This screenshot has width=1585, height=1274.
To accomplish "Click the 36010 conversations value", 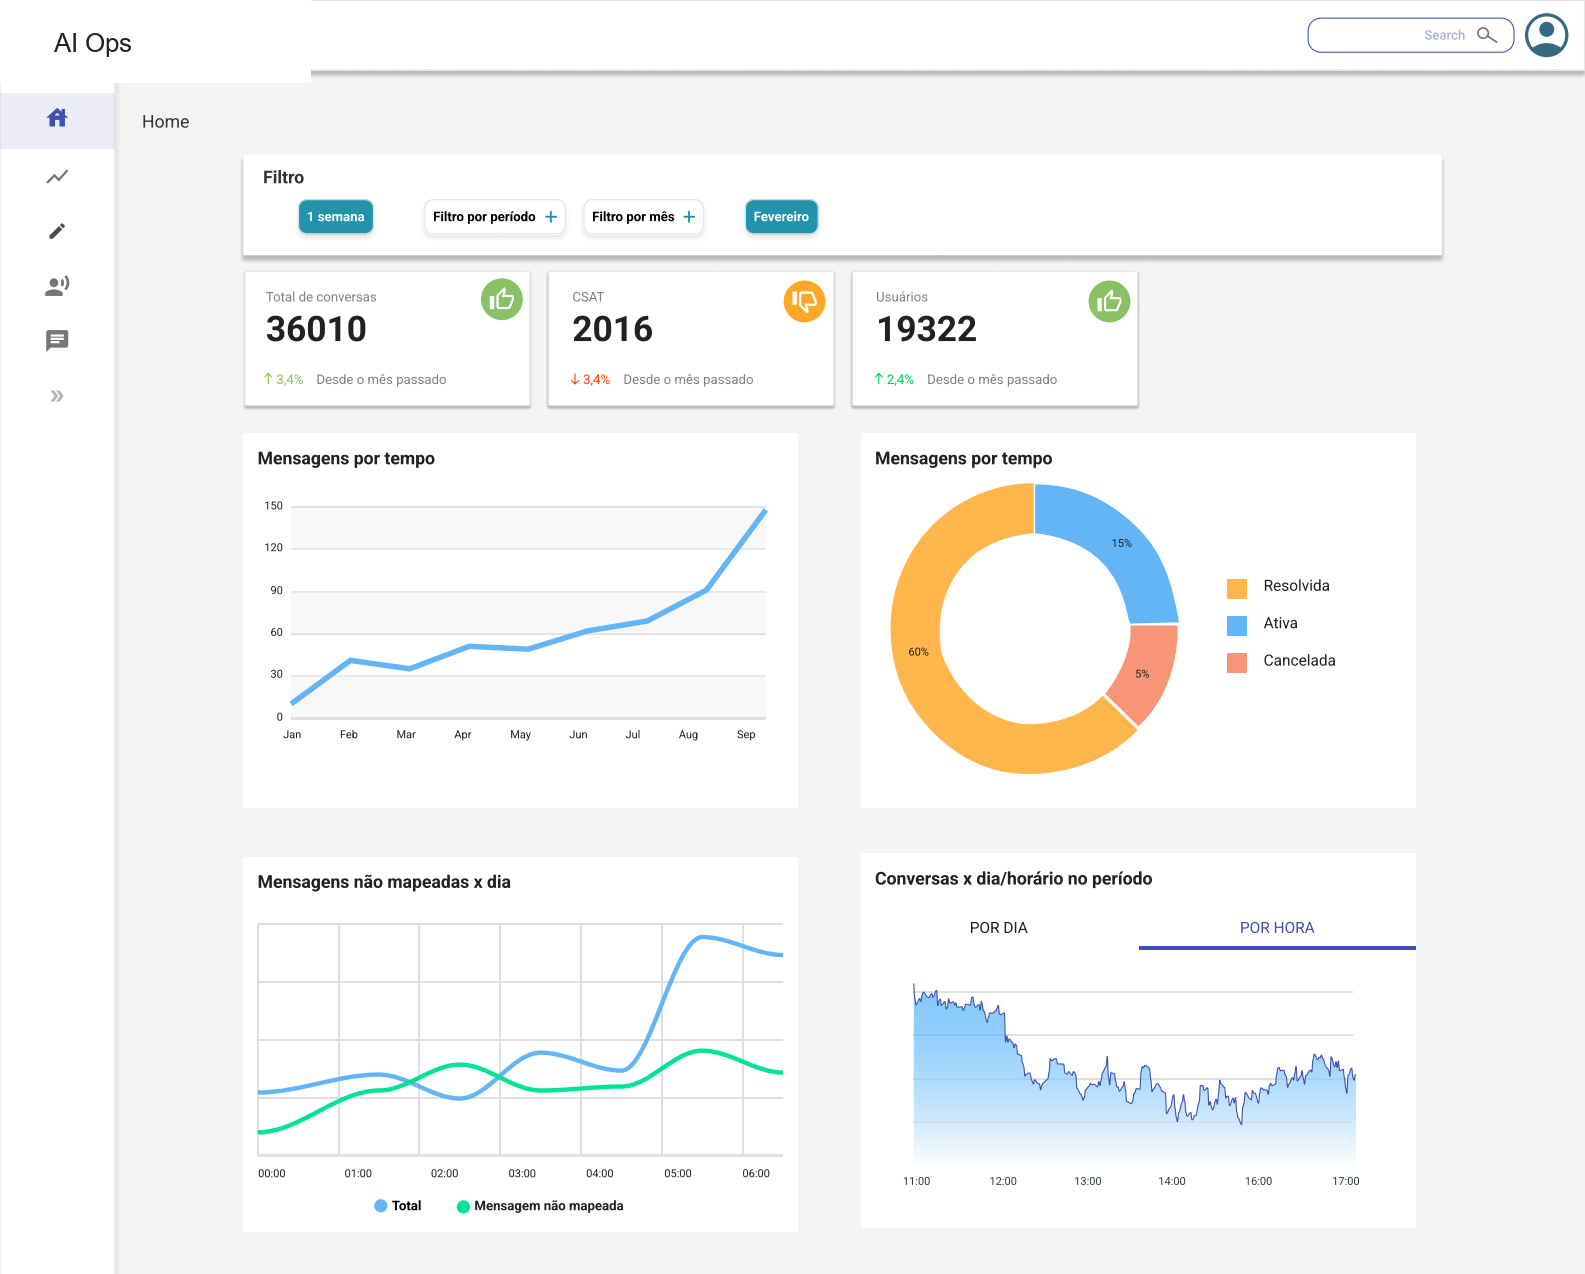I will click(x=316, y=329).
